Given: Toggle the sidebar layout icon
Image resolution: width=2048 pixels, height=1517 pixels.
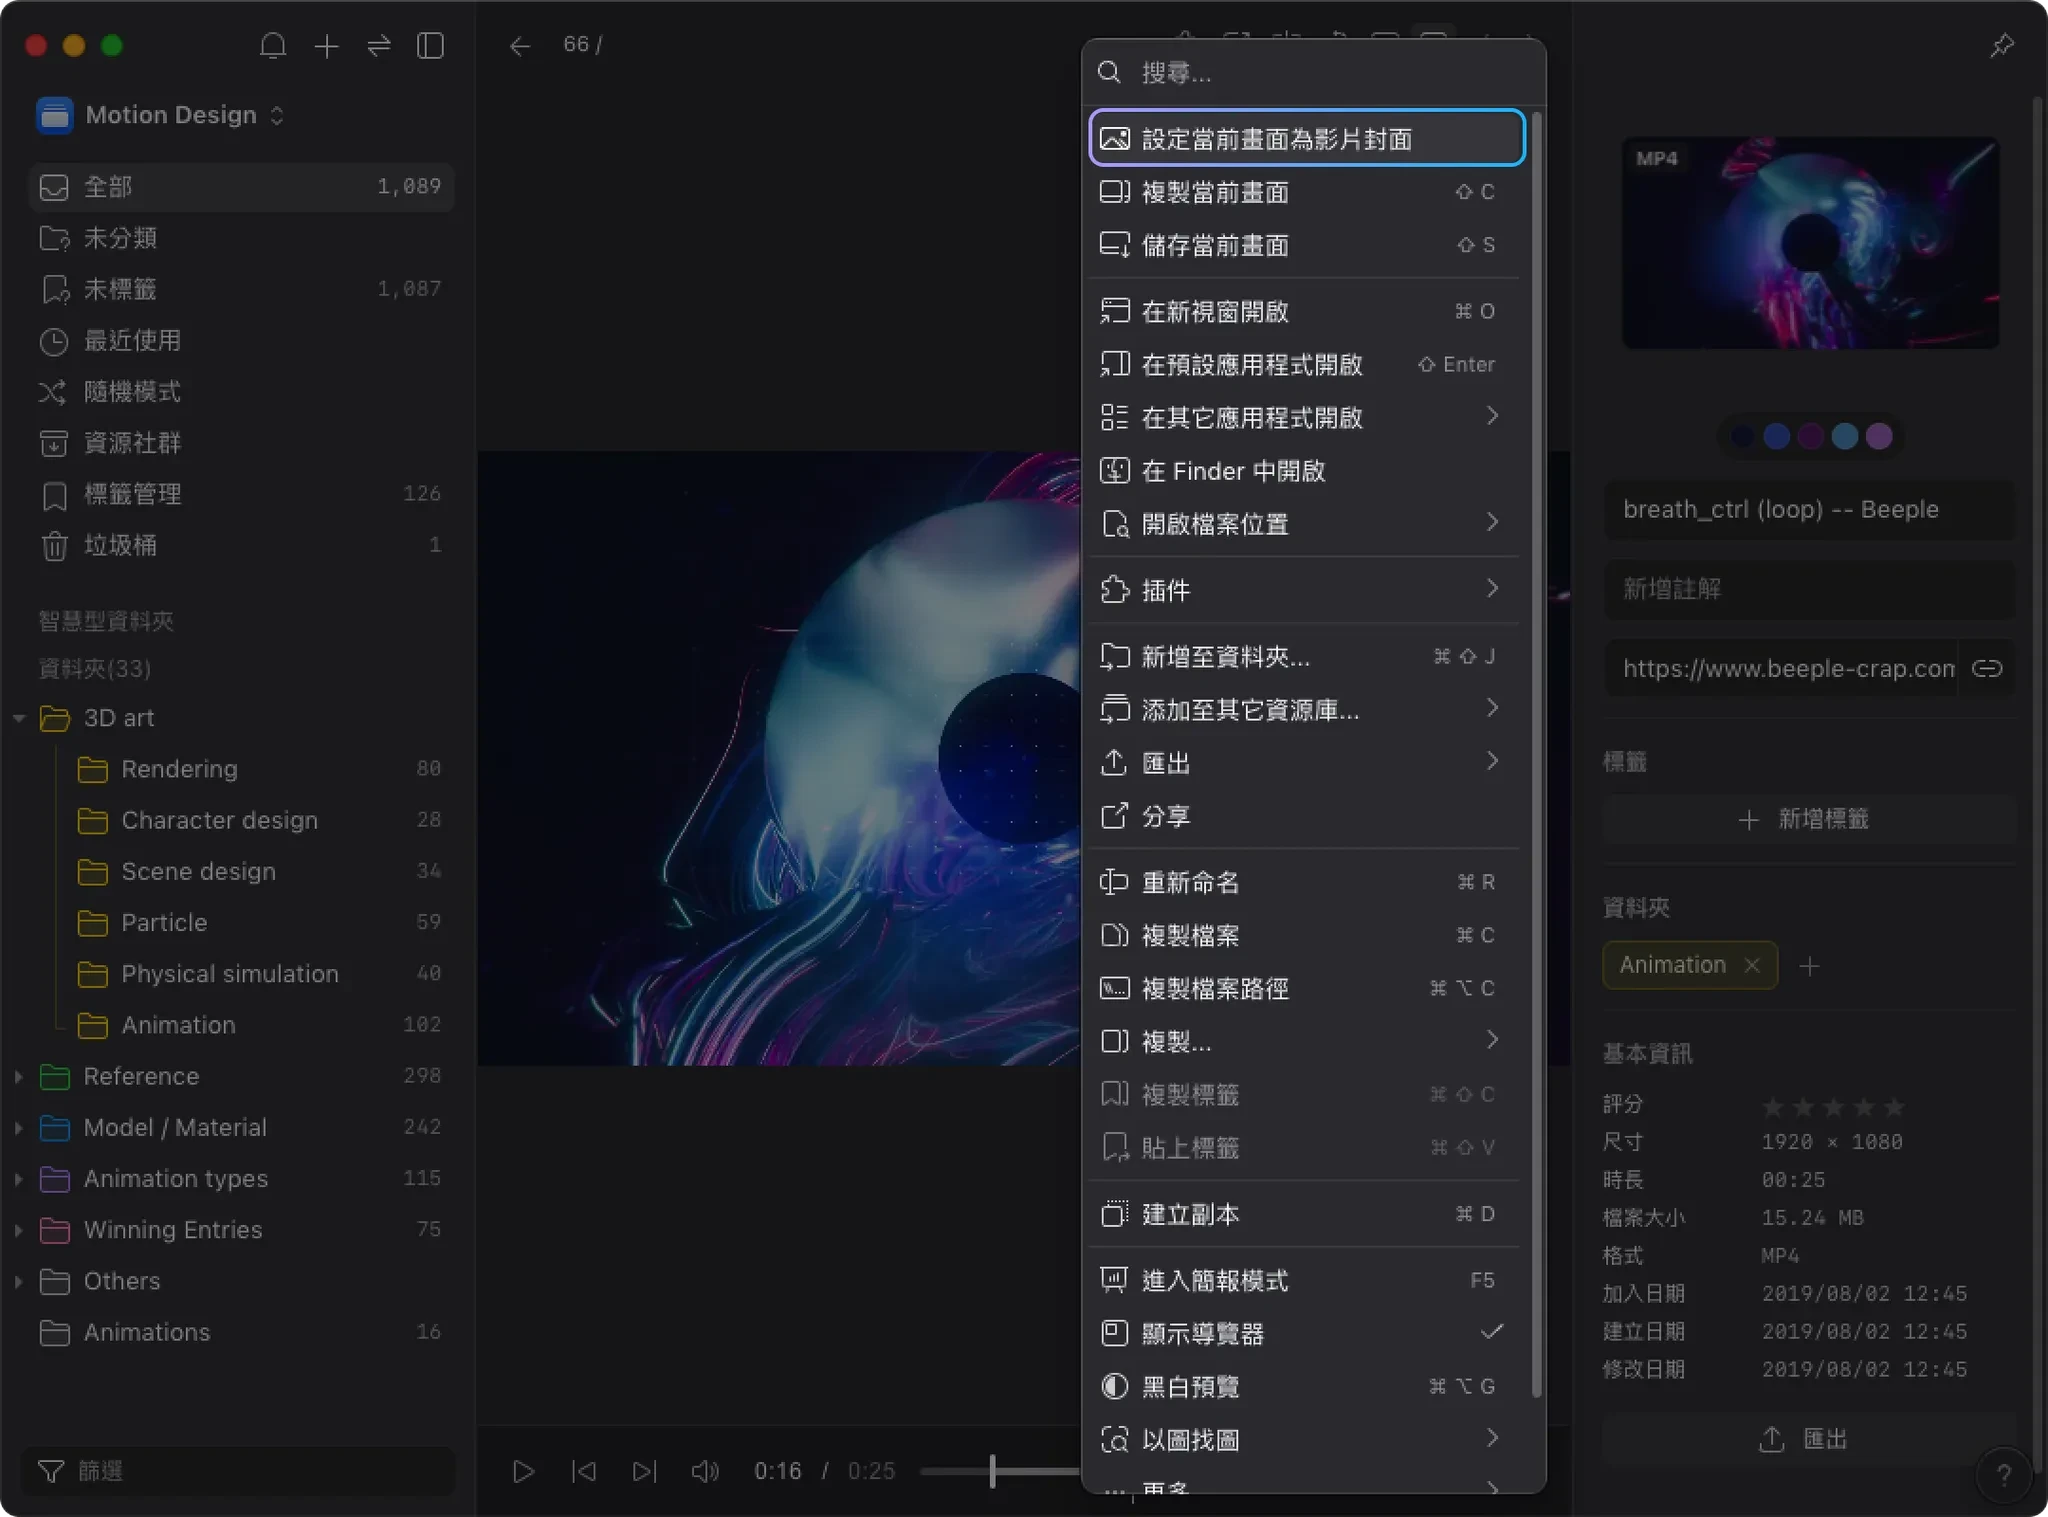Looking at the screenshot, I should click(x=431, y=46).
